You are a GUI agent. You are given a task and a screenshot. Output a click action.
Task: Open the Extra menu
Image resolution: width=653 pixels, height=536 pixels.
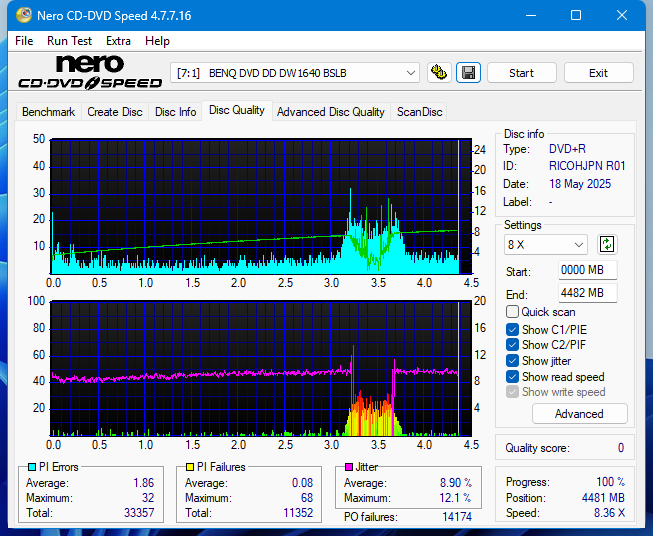tap(118, 41)
